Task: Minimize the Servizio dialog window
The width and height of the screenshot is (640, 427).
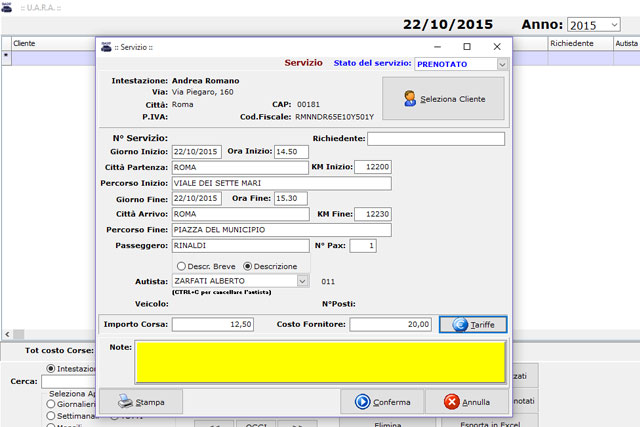Action: [437, 47]
